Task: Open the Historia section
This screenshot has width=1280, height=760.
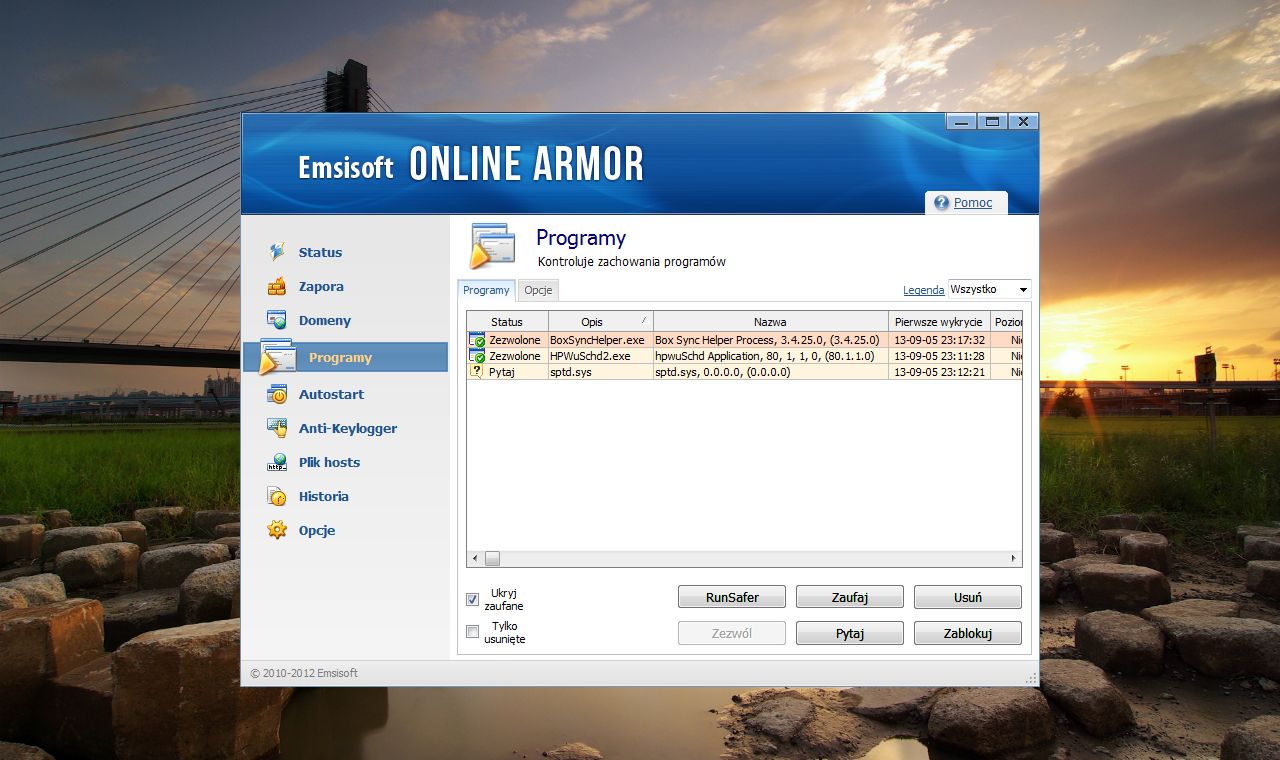Action: click(x=324, y=496)
